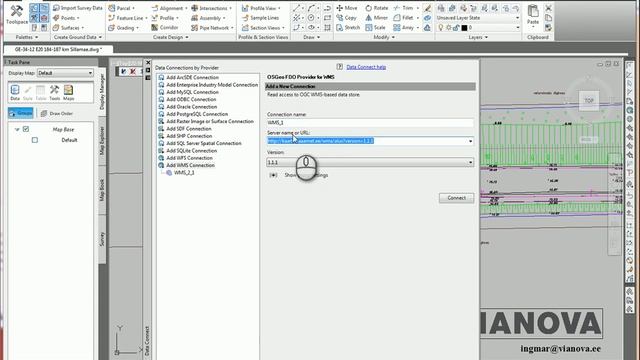Click the Draw Order button

click(57, 113)
